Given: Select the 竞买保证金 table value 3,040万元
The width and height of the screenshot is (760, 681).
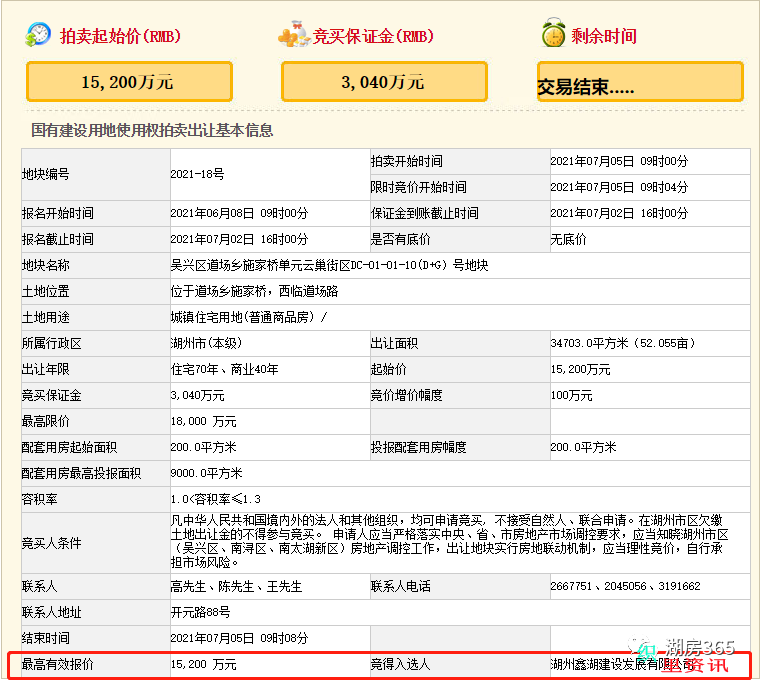Looking at the screenshot, I should pos(197,396).
